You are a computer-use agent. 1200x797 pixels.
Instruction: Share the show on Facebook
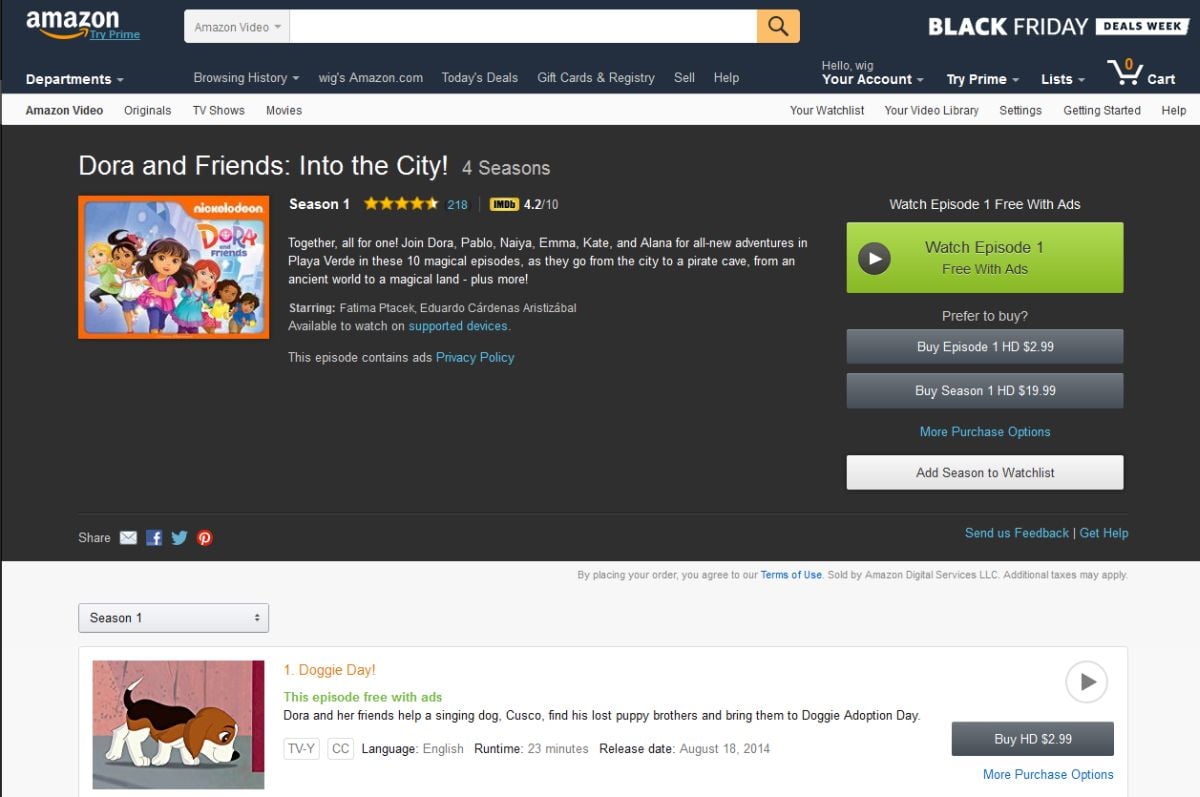coord(154,537)
